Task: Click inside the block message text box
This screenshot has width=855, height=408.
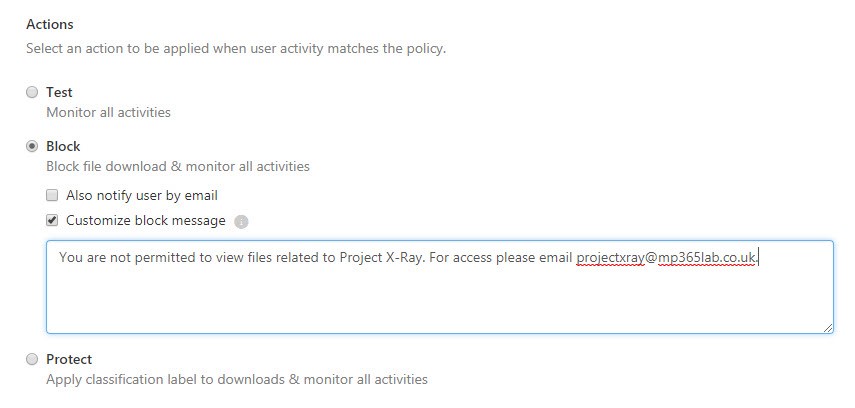Action: [x=439, y=297]
